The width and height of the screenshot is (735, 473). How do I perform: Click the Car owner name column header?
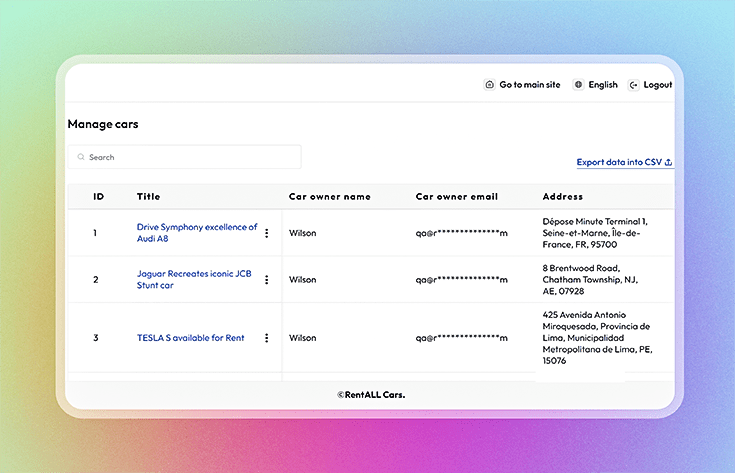(330, 196)
